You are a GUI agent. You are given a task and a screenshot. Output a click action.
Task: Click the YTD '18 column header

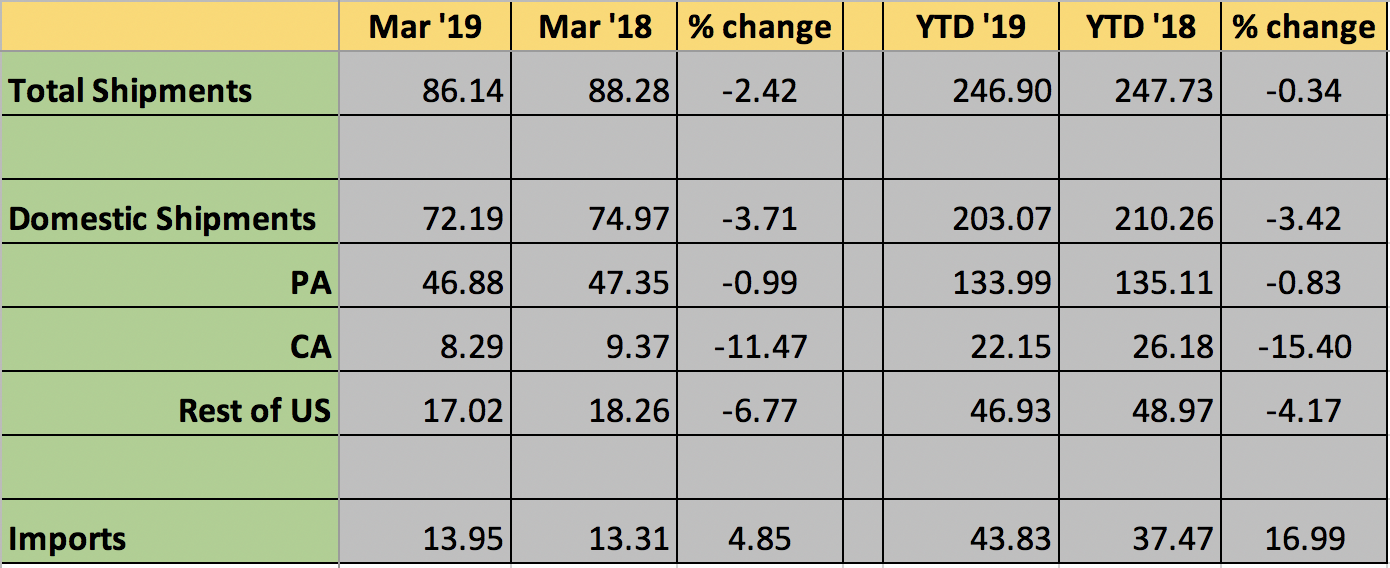coord(1140,26)
